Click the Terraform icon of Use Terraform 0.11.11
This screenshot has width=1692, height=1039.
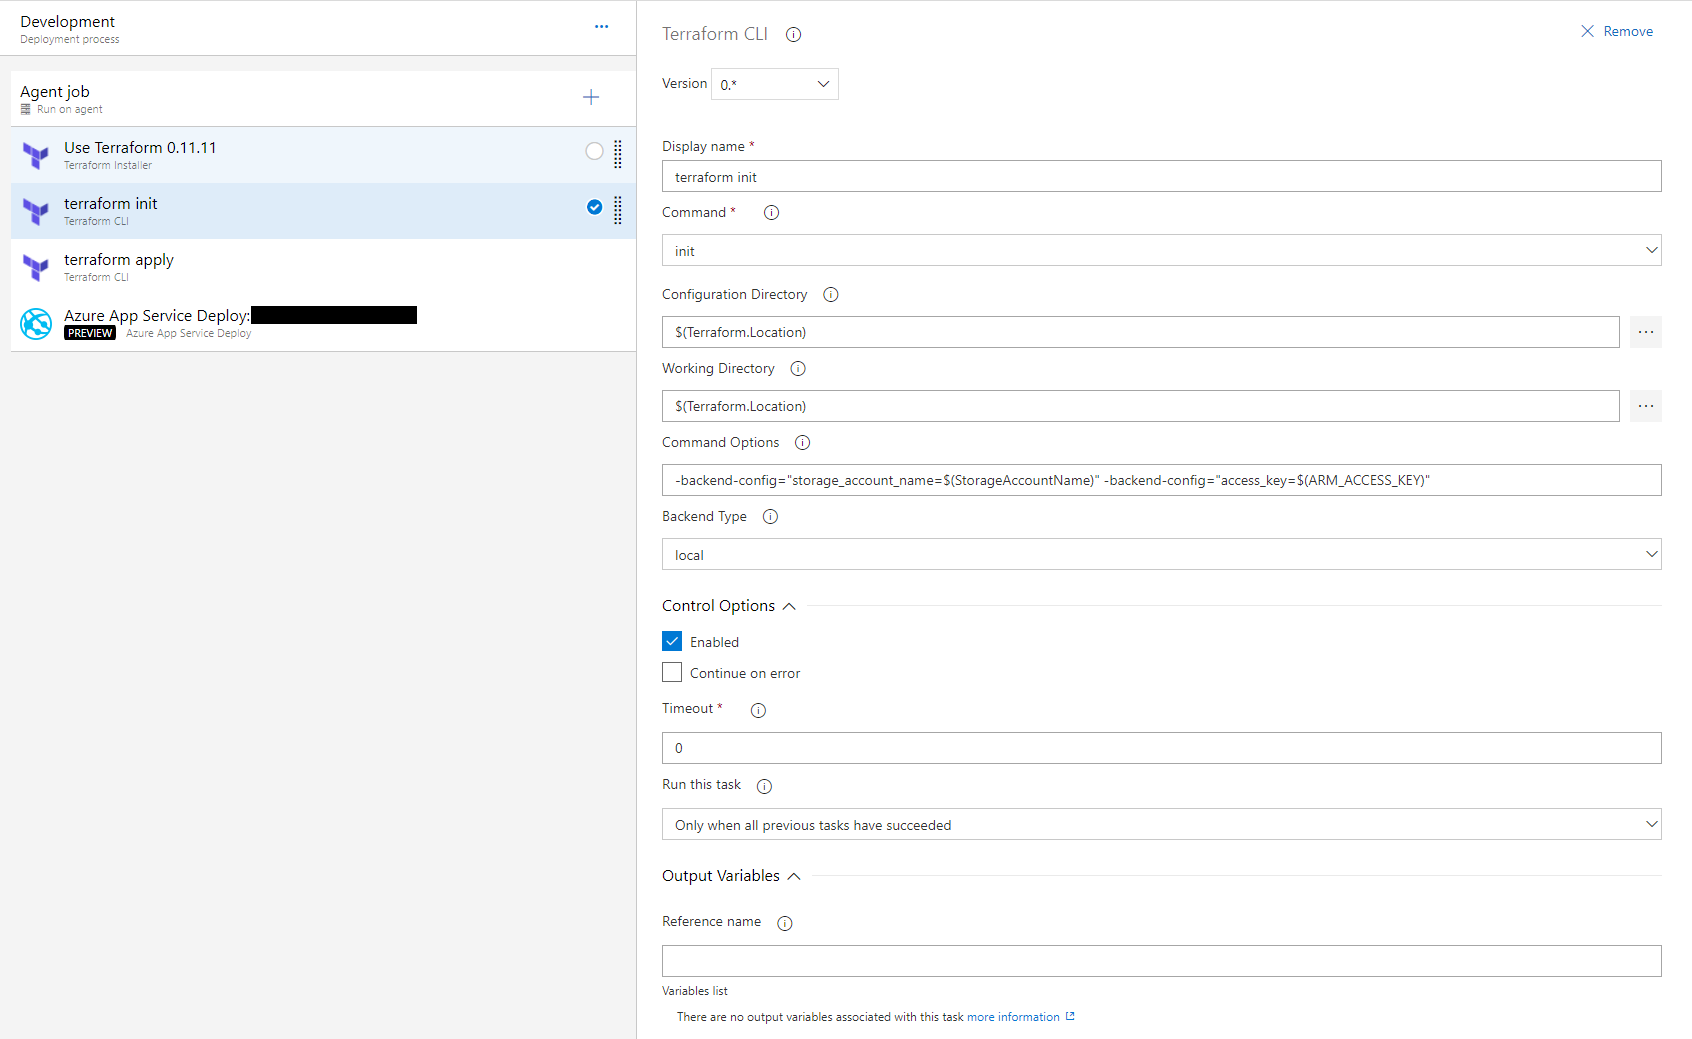[x=36, y=155]
